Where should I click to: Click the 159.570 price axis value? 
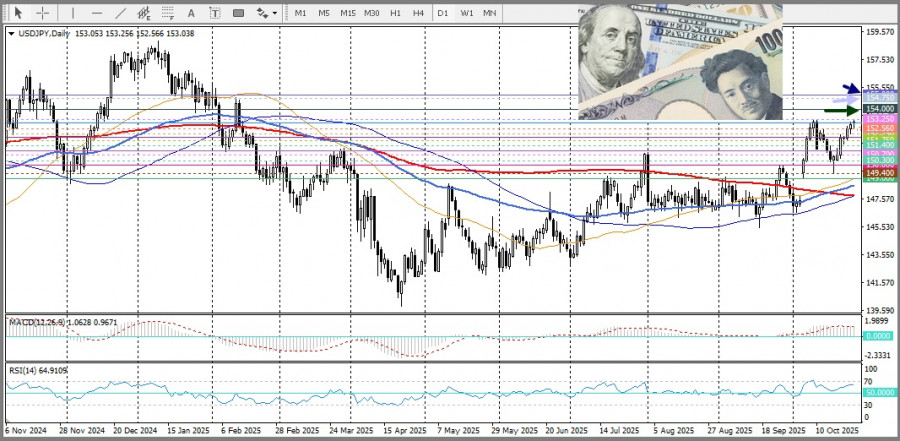tap(878, 32)
